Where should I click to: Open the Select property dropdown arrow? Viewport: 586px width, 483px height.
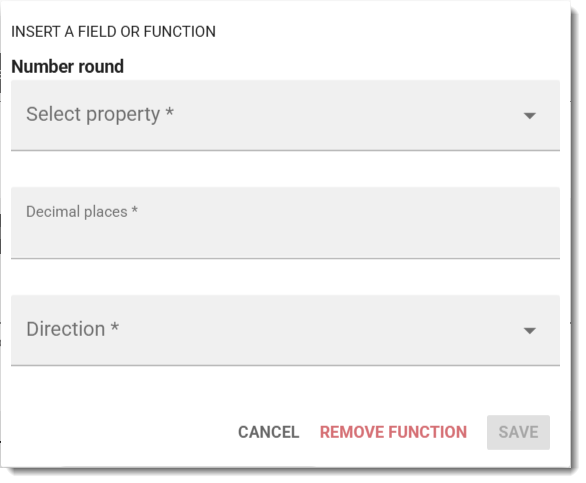530,116
